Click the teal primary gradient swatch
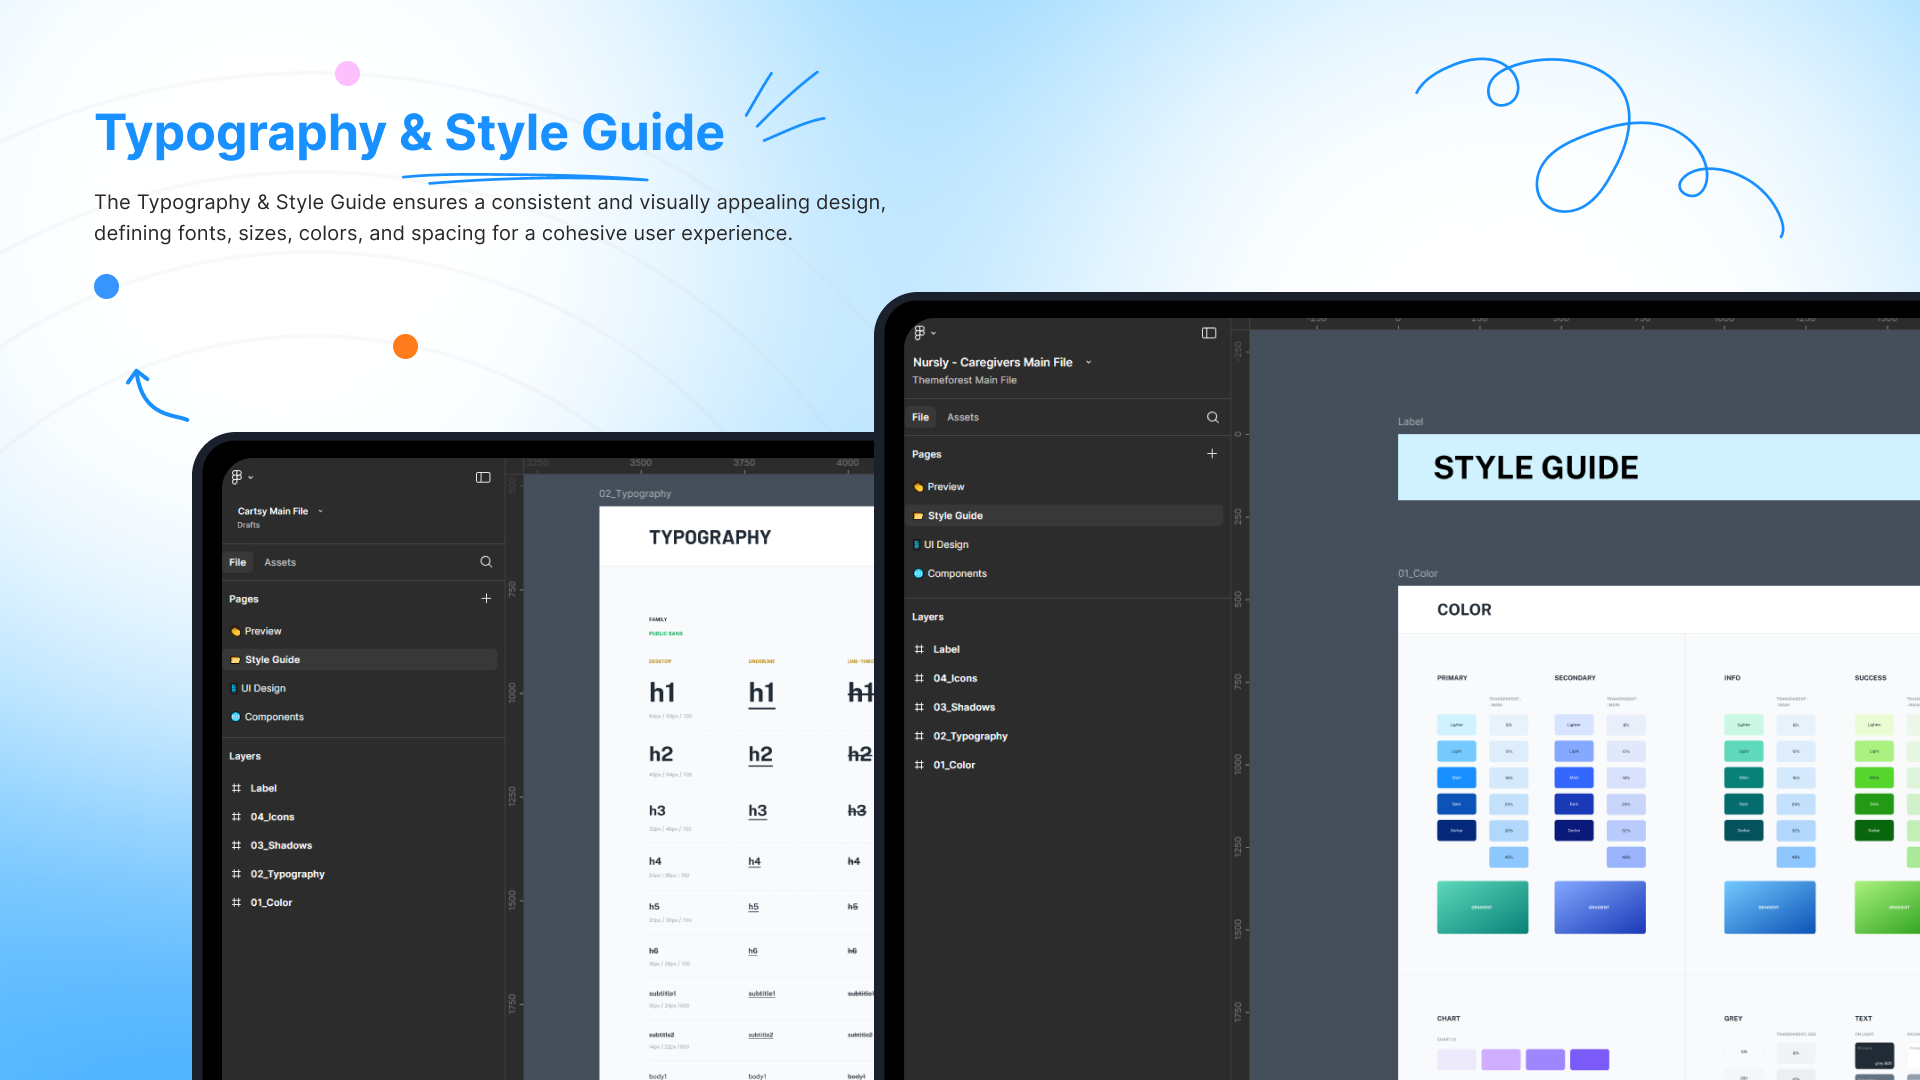Screen dimensions: 1920x1080 pos(1482,907)
